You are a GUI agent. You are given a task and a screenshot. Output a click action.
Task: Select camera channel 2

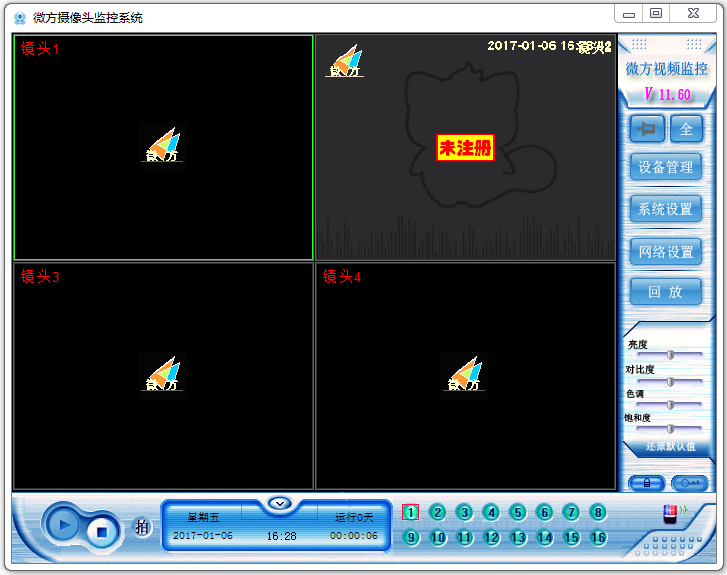pyautogui.click(x=437, y=512)
